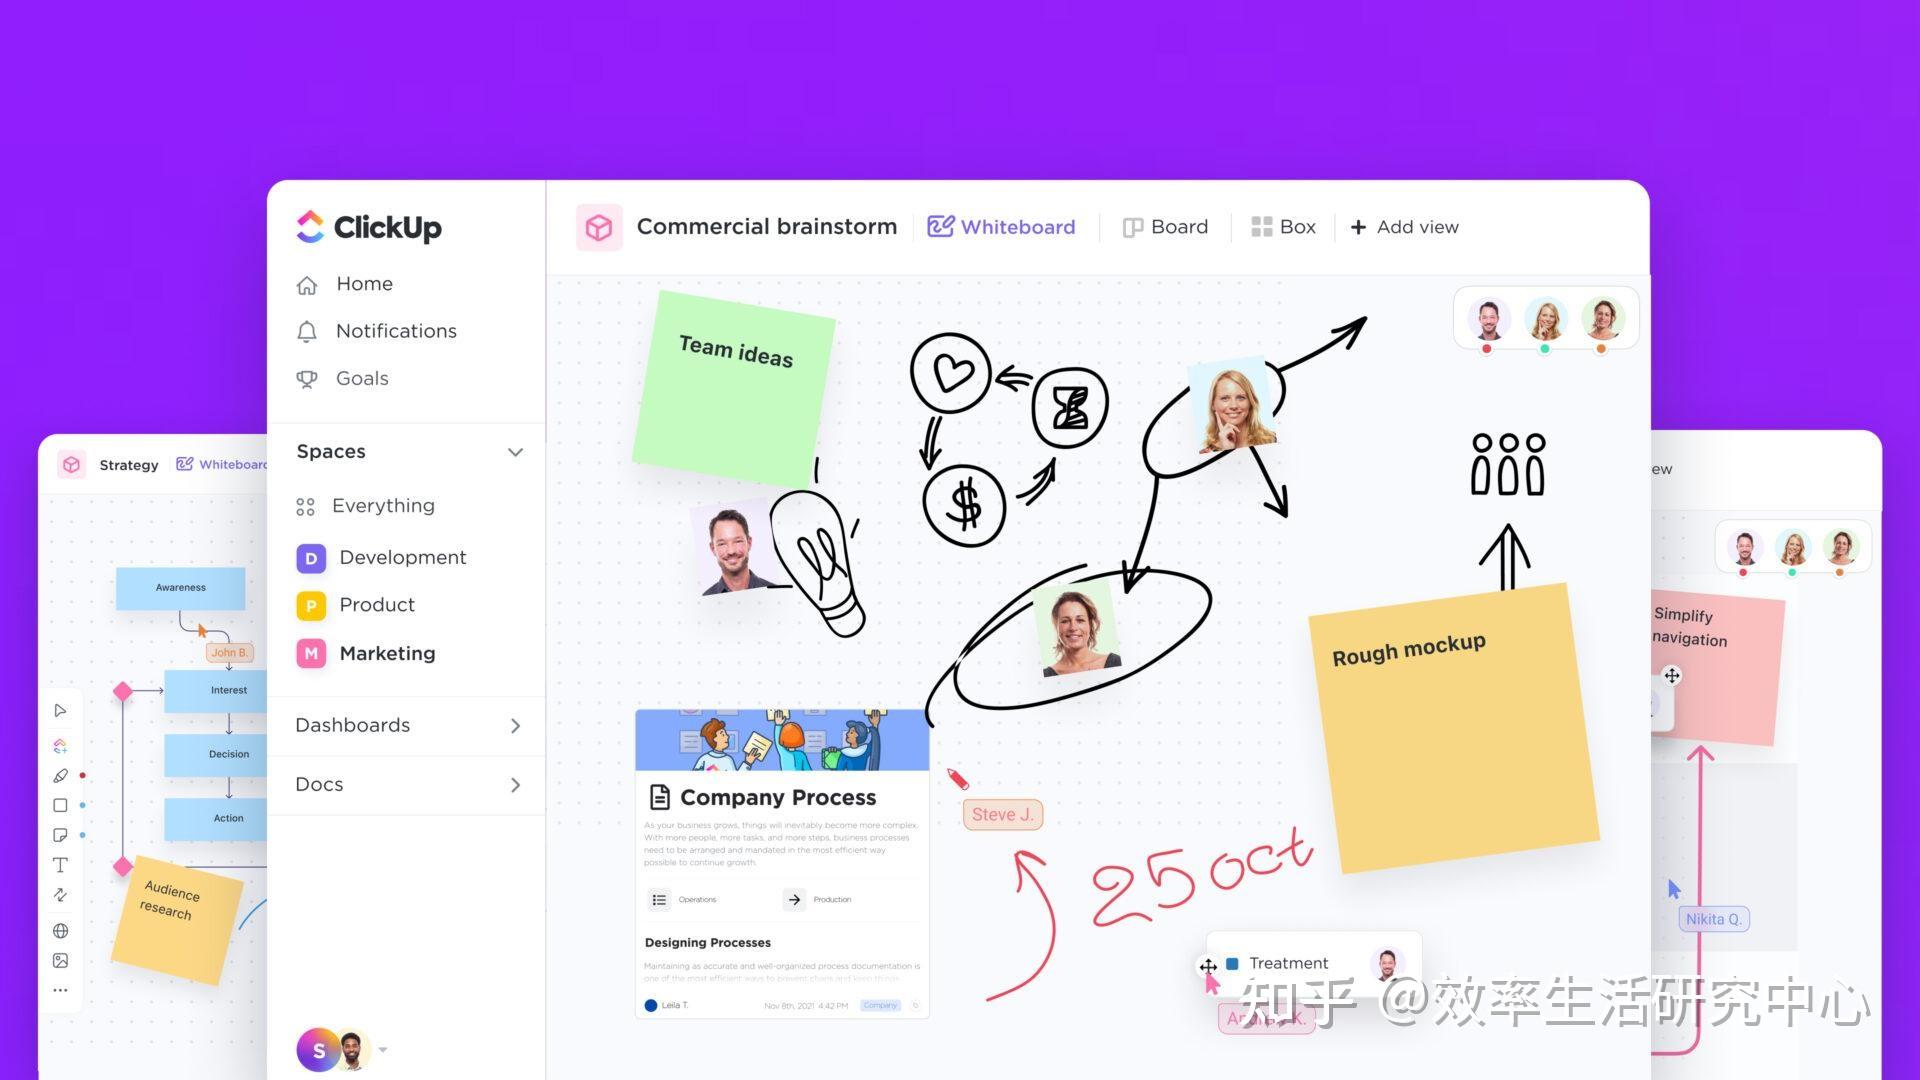
Task: Click the Add view button
Action: point(1404,227)
